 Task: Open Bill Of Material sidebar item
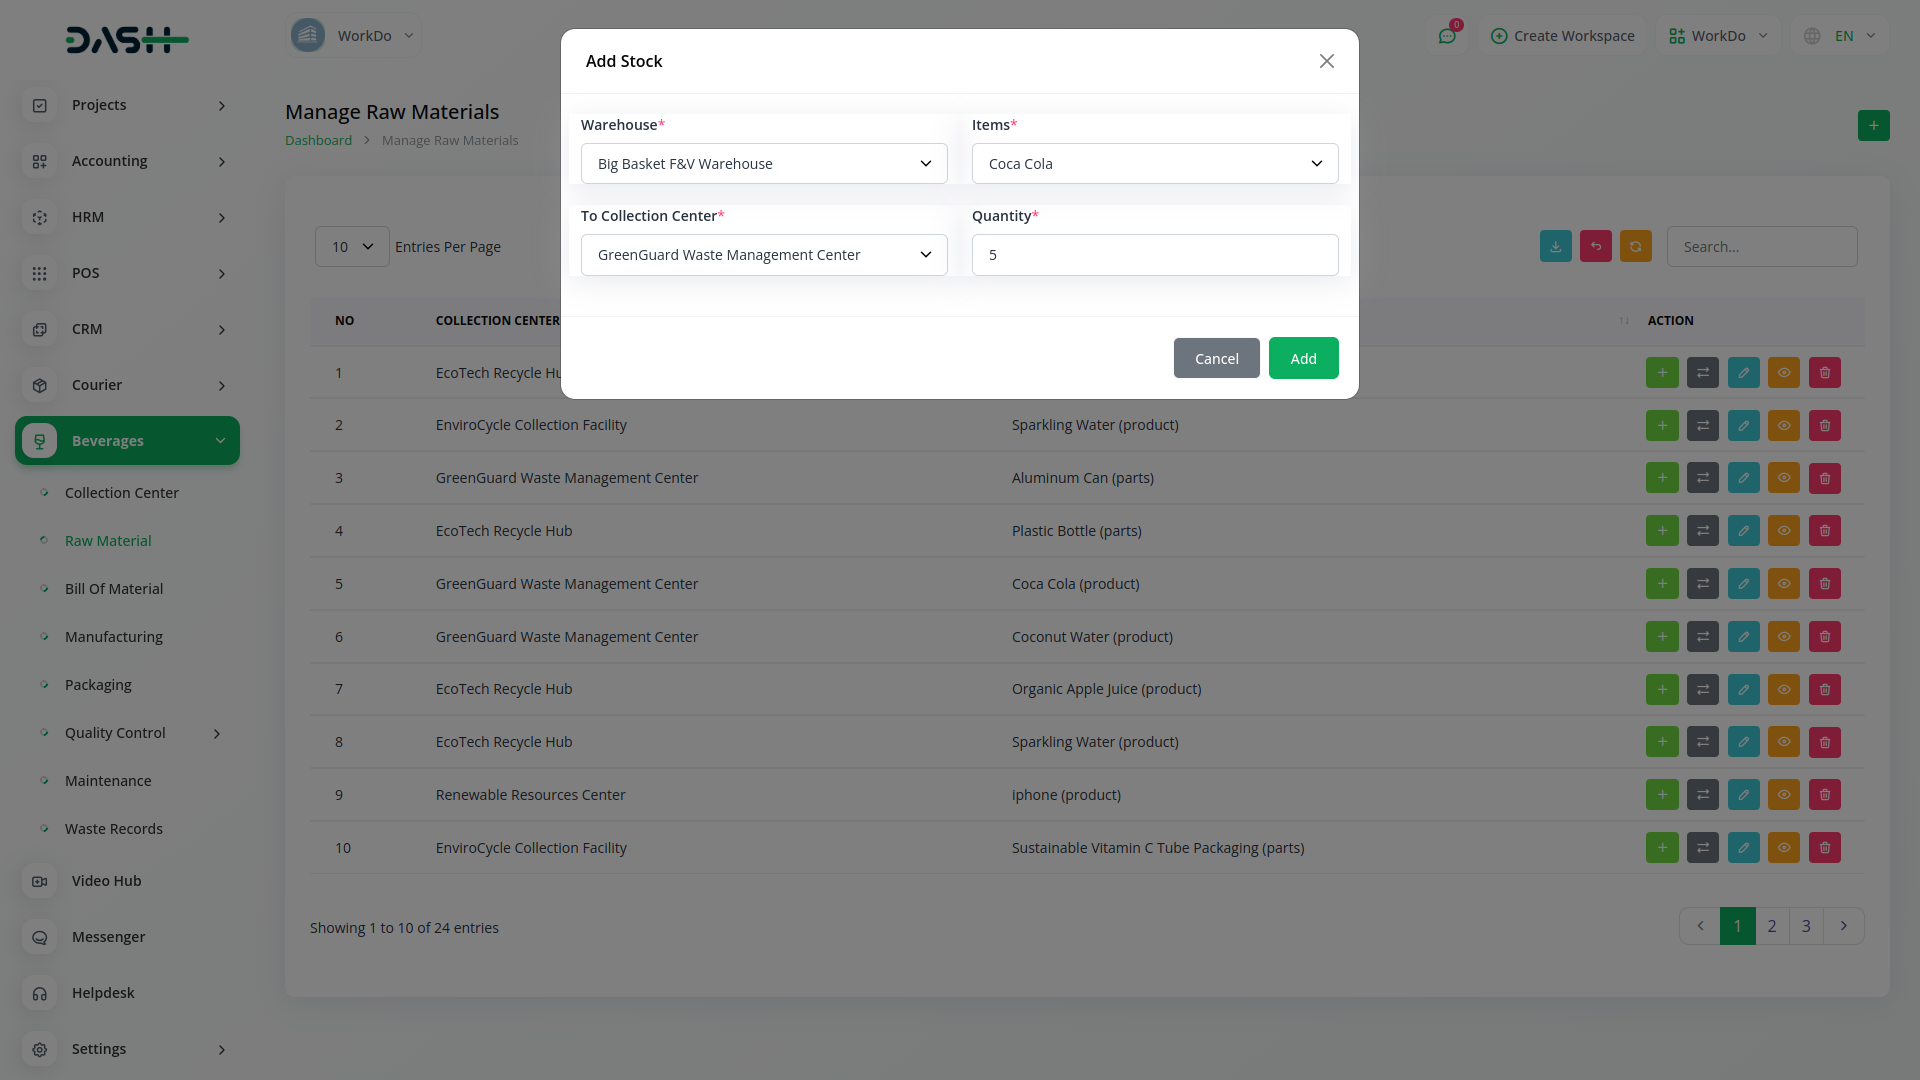(x=114, y=589)
